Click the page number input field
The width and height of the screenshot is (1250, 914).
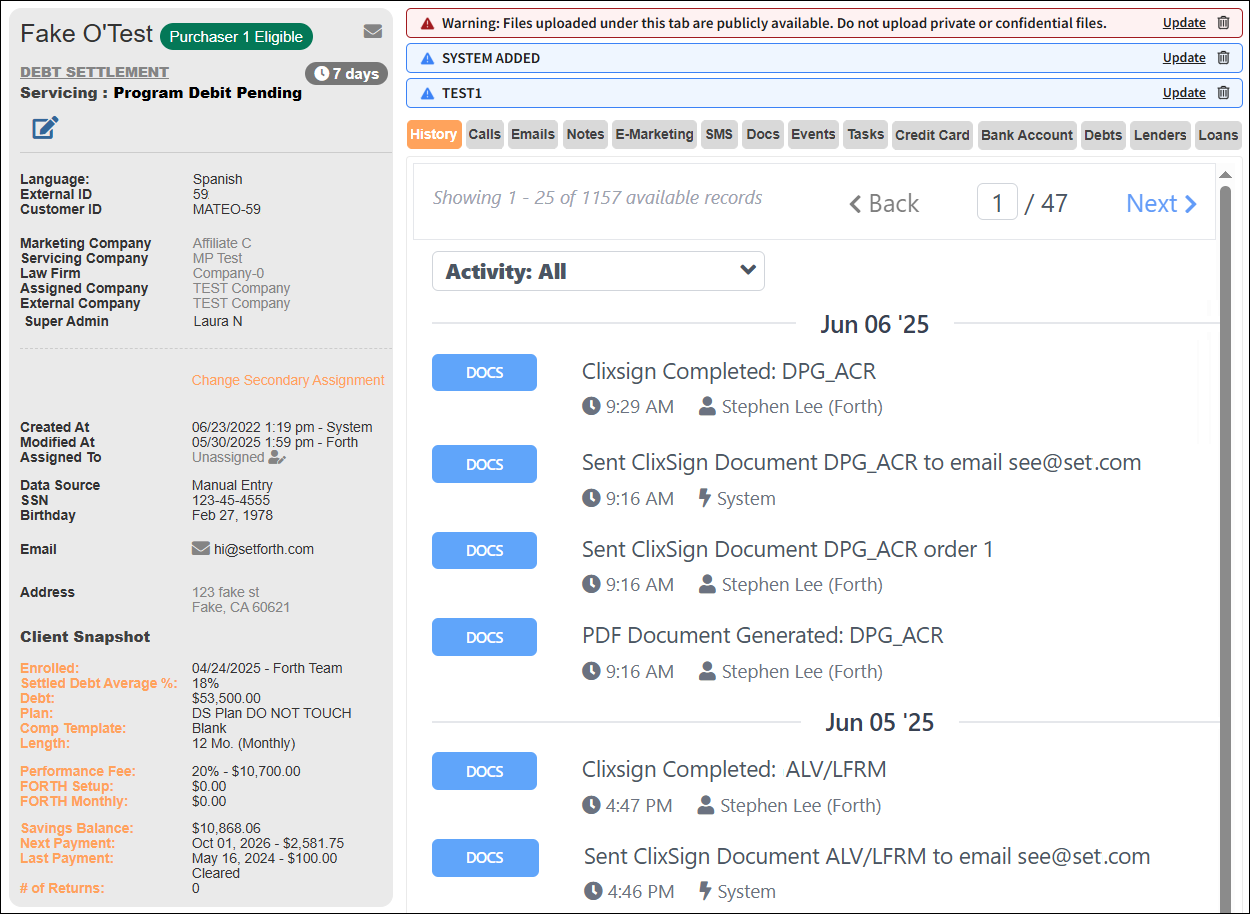(x=997, y=203)
